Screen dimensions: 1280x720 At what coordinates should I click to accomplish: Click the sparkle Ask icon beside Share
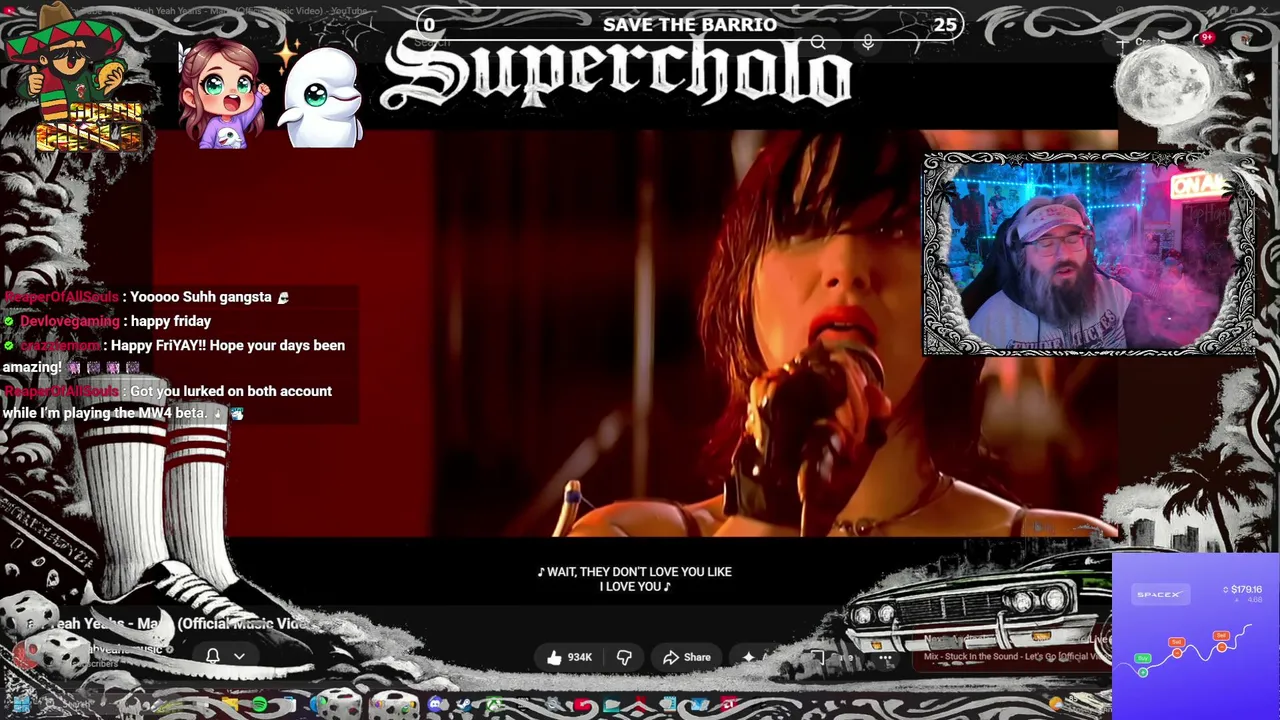pyautogui.click(x=749, y=657)
